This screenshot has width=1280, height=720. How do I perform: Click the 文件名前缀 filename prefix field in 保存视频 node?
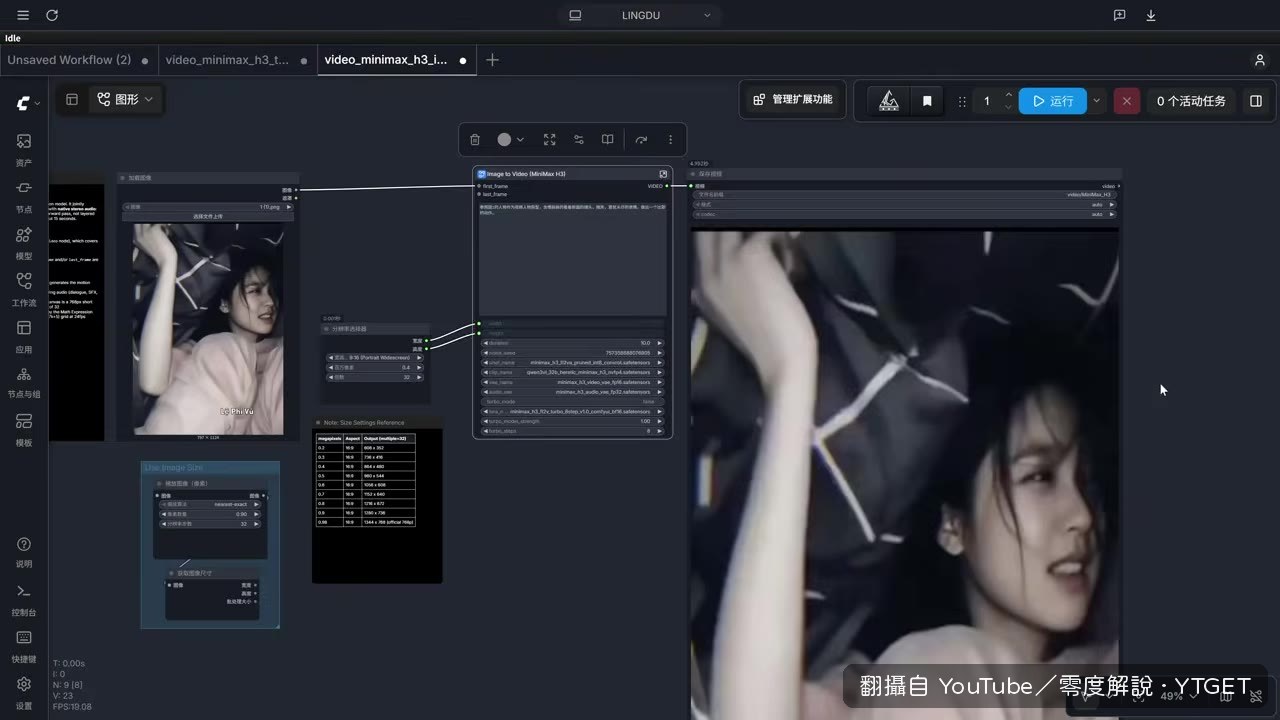pyautogui.click(x=905, y=195)
